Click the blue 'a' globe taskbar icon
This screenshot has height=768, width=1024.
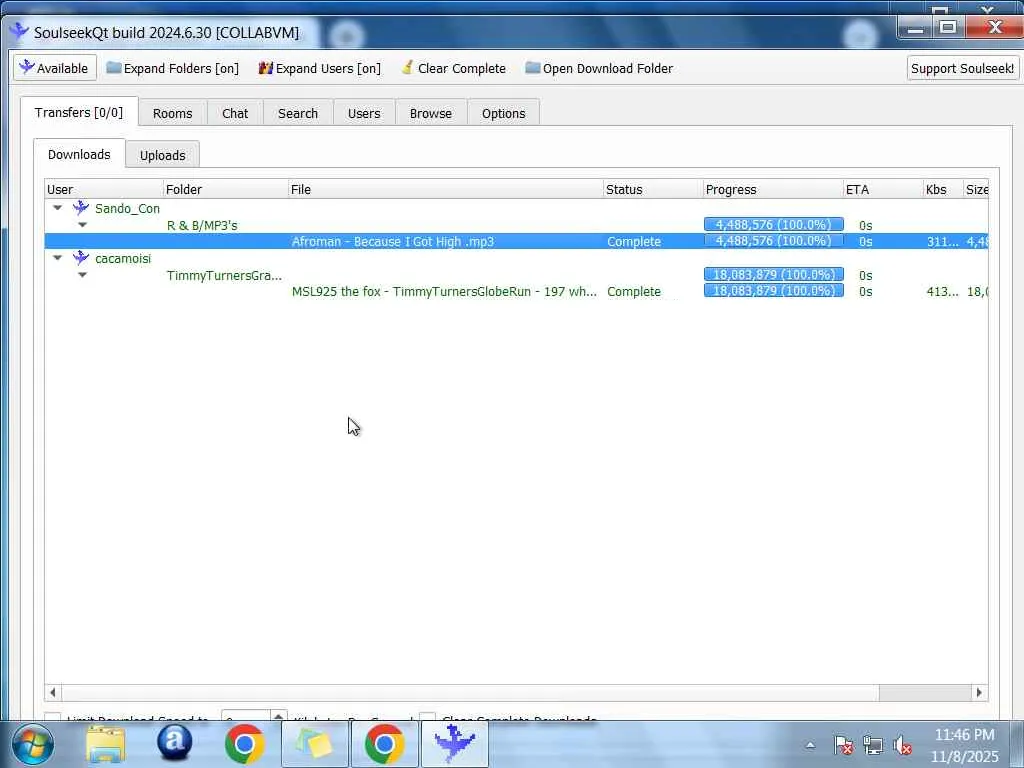coord(174,743)
